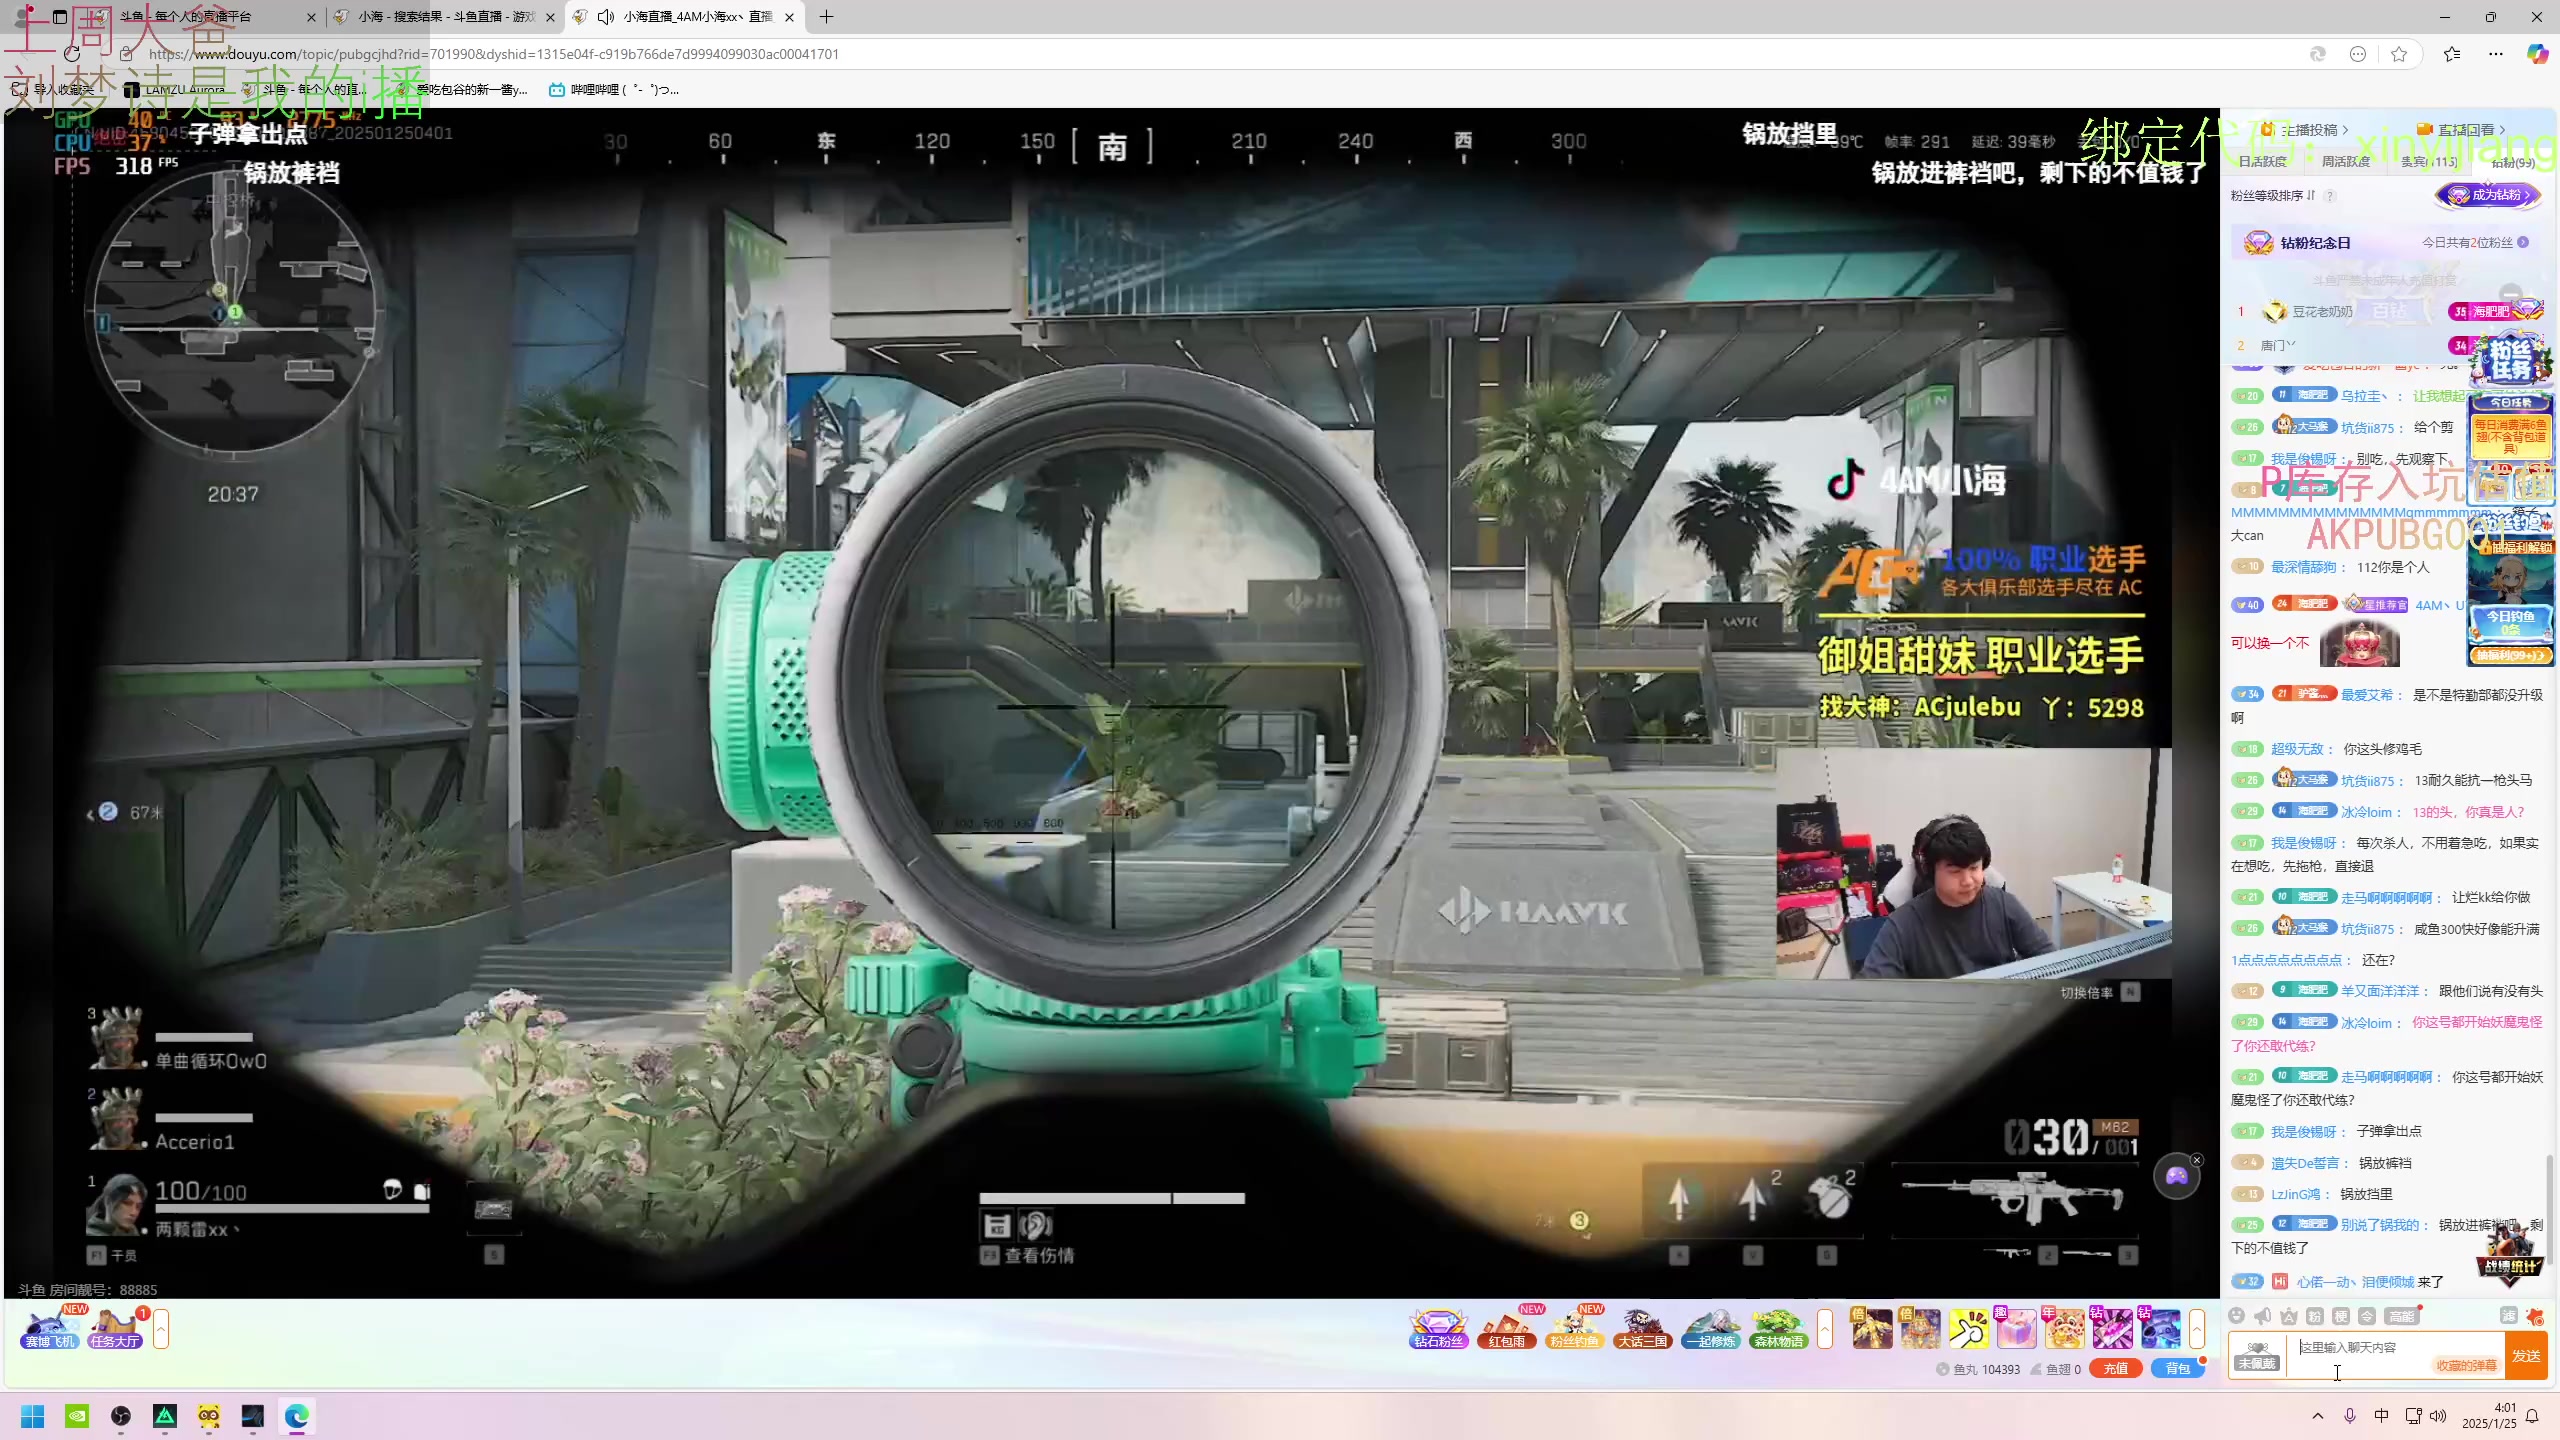Open the 任务大厅 task hall icon
This screenshot has height=1440, width=2560.
tap(115, 1329)
